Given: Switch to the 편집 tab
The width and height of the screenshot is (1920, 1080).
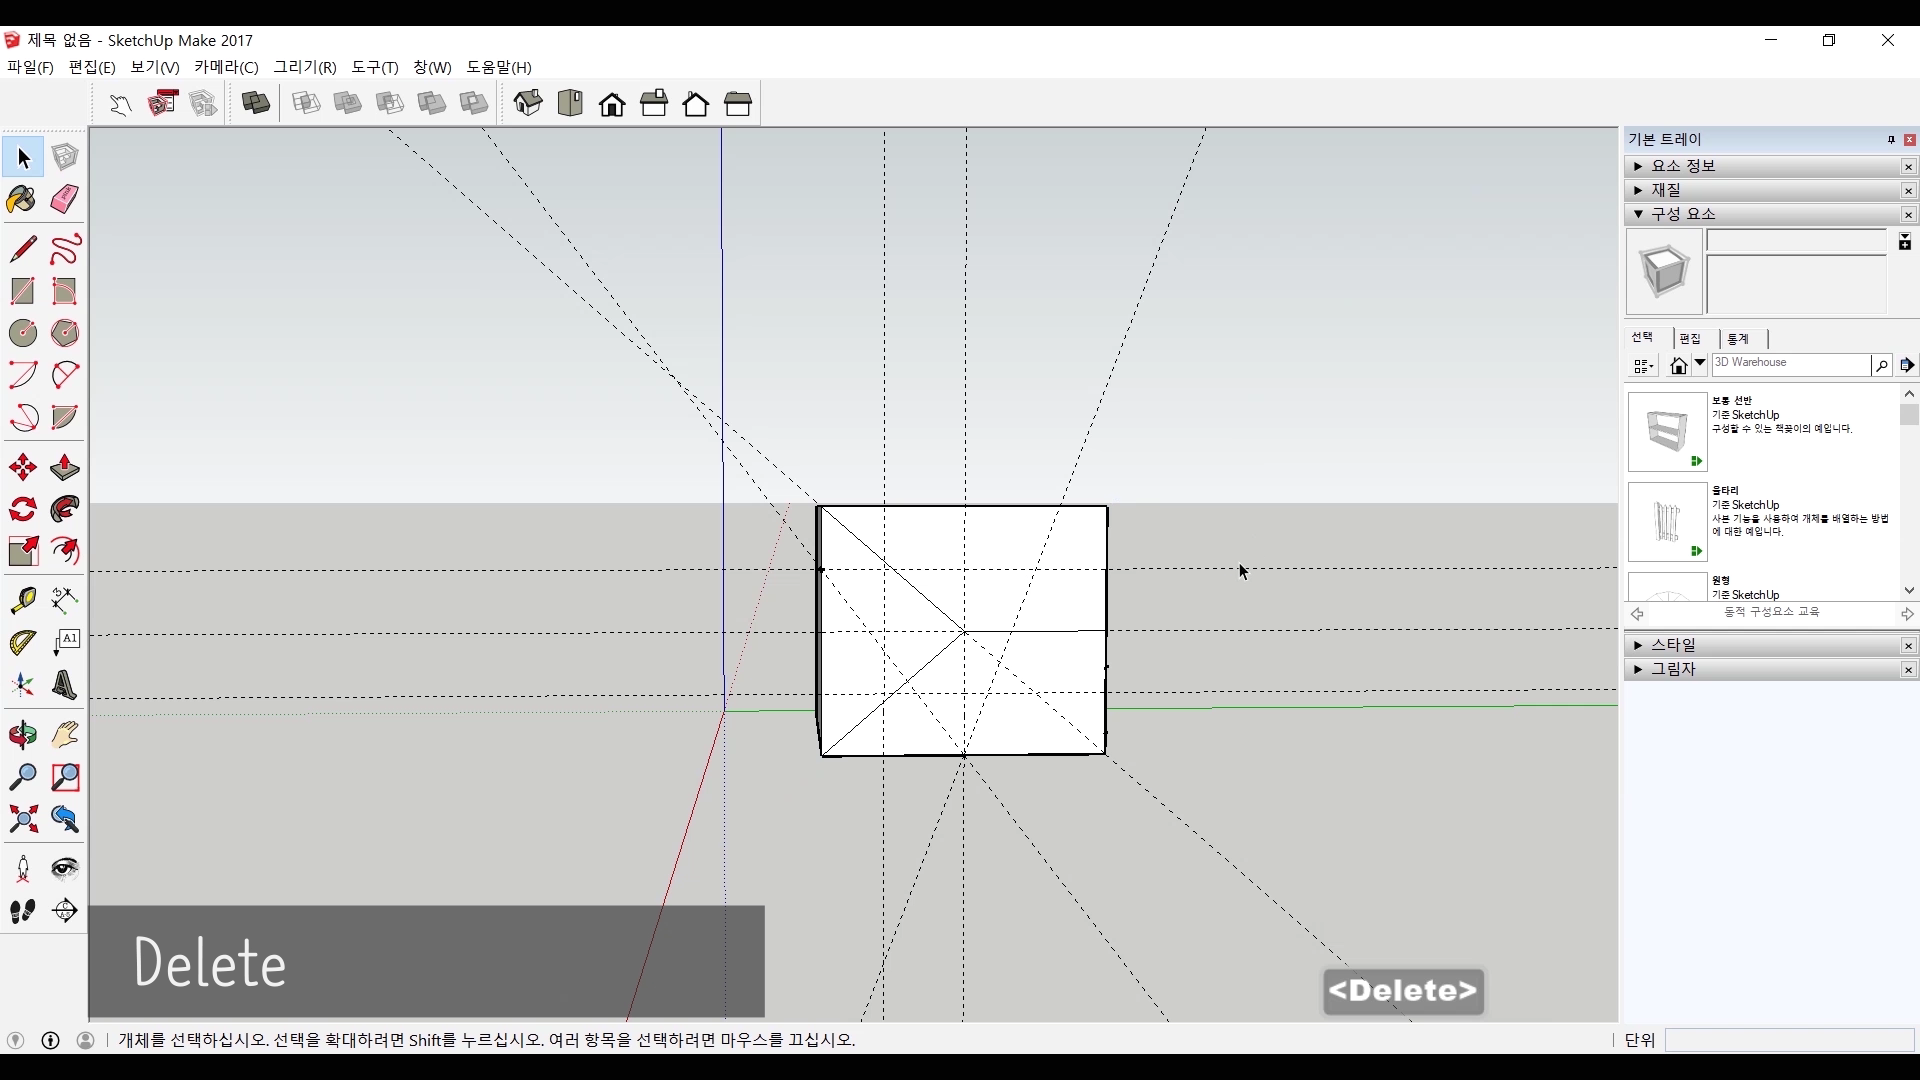Looking at the screenshot, I should click(1690, 339).
